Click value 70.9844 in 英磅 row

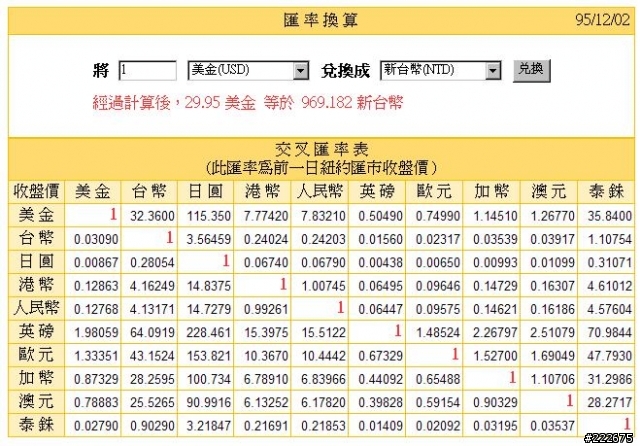[x=610, y=333]
